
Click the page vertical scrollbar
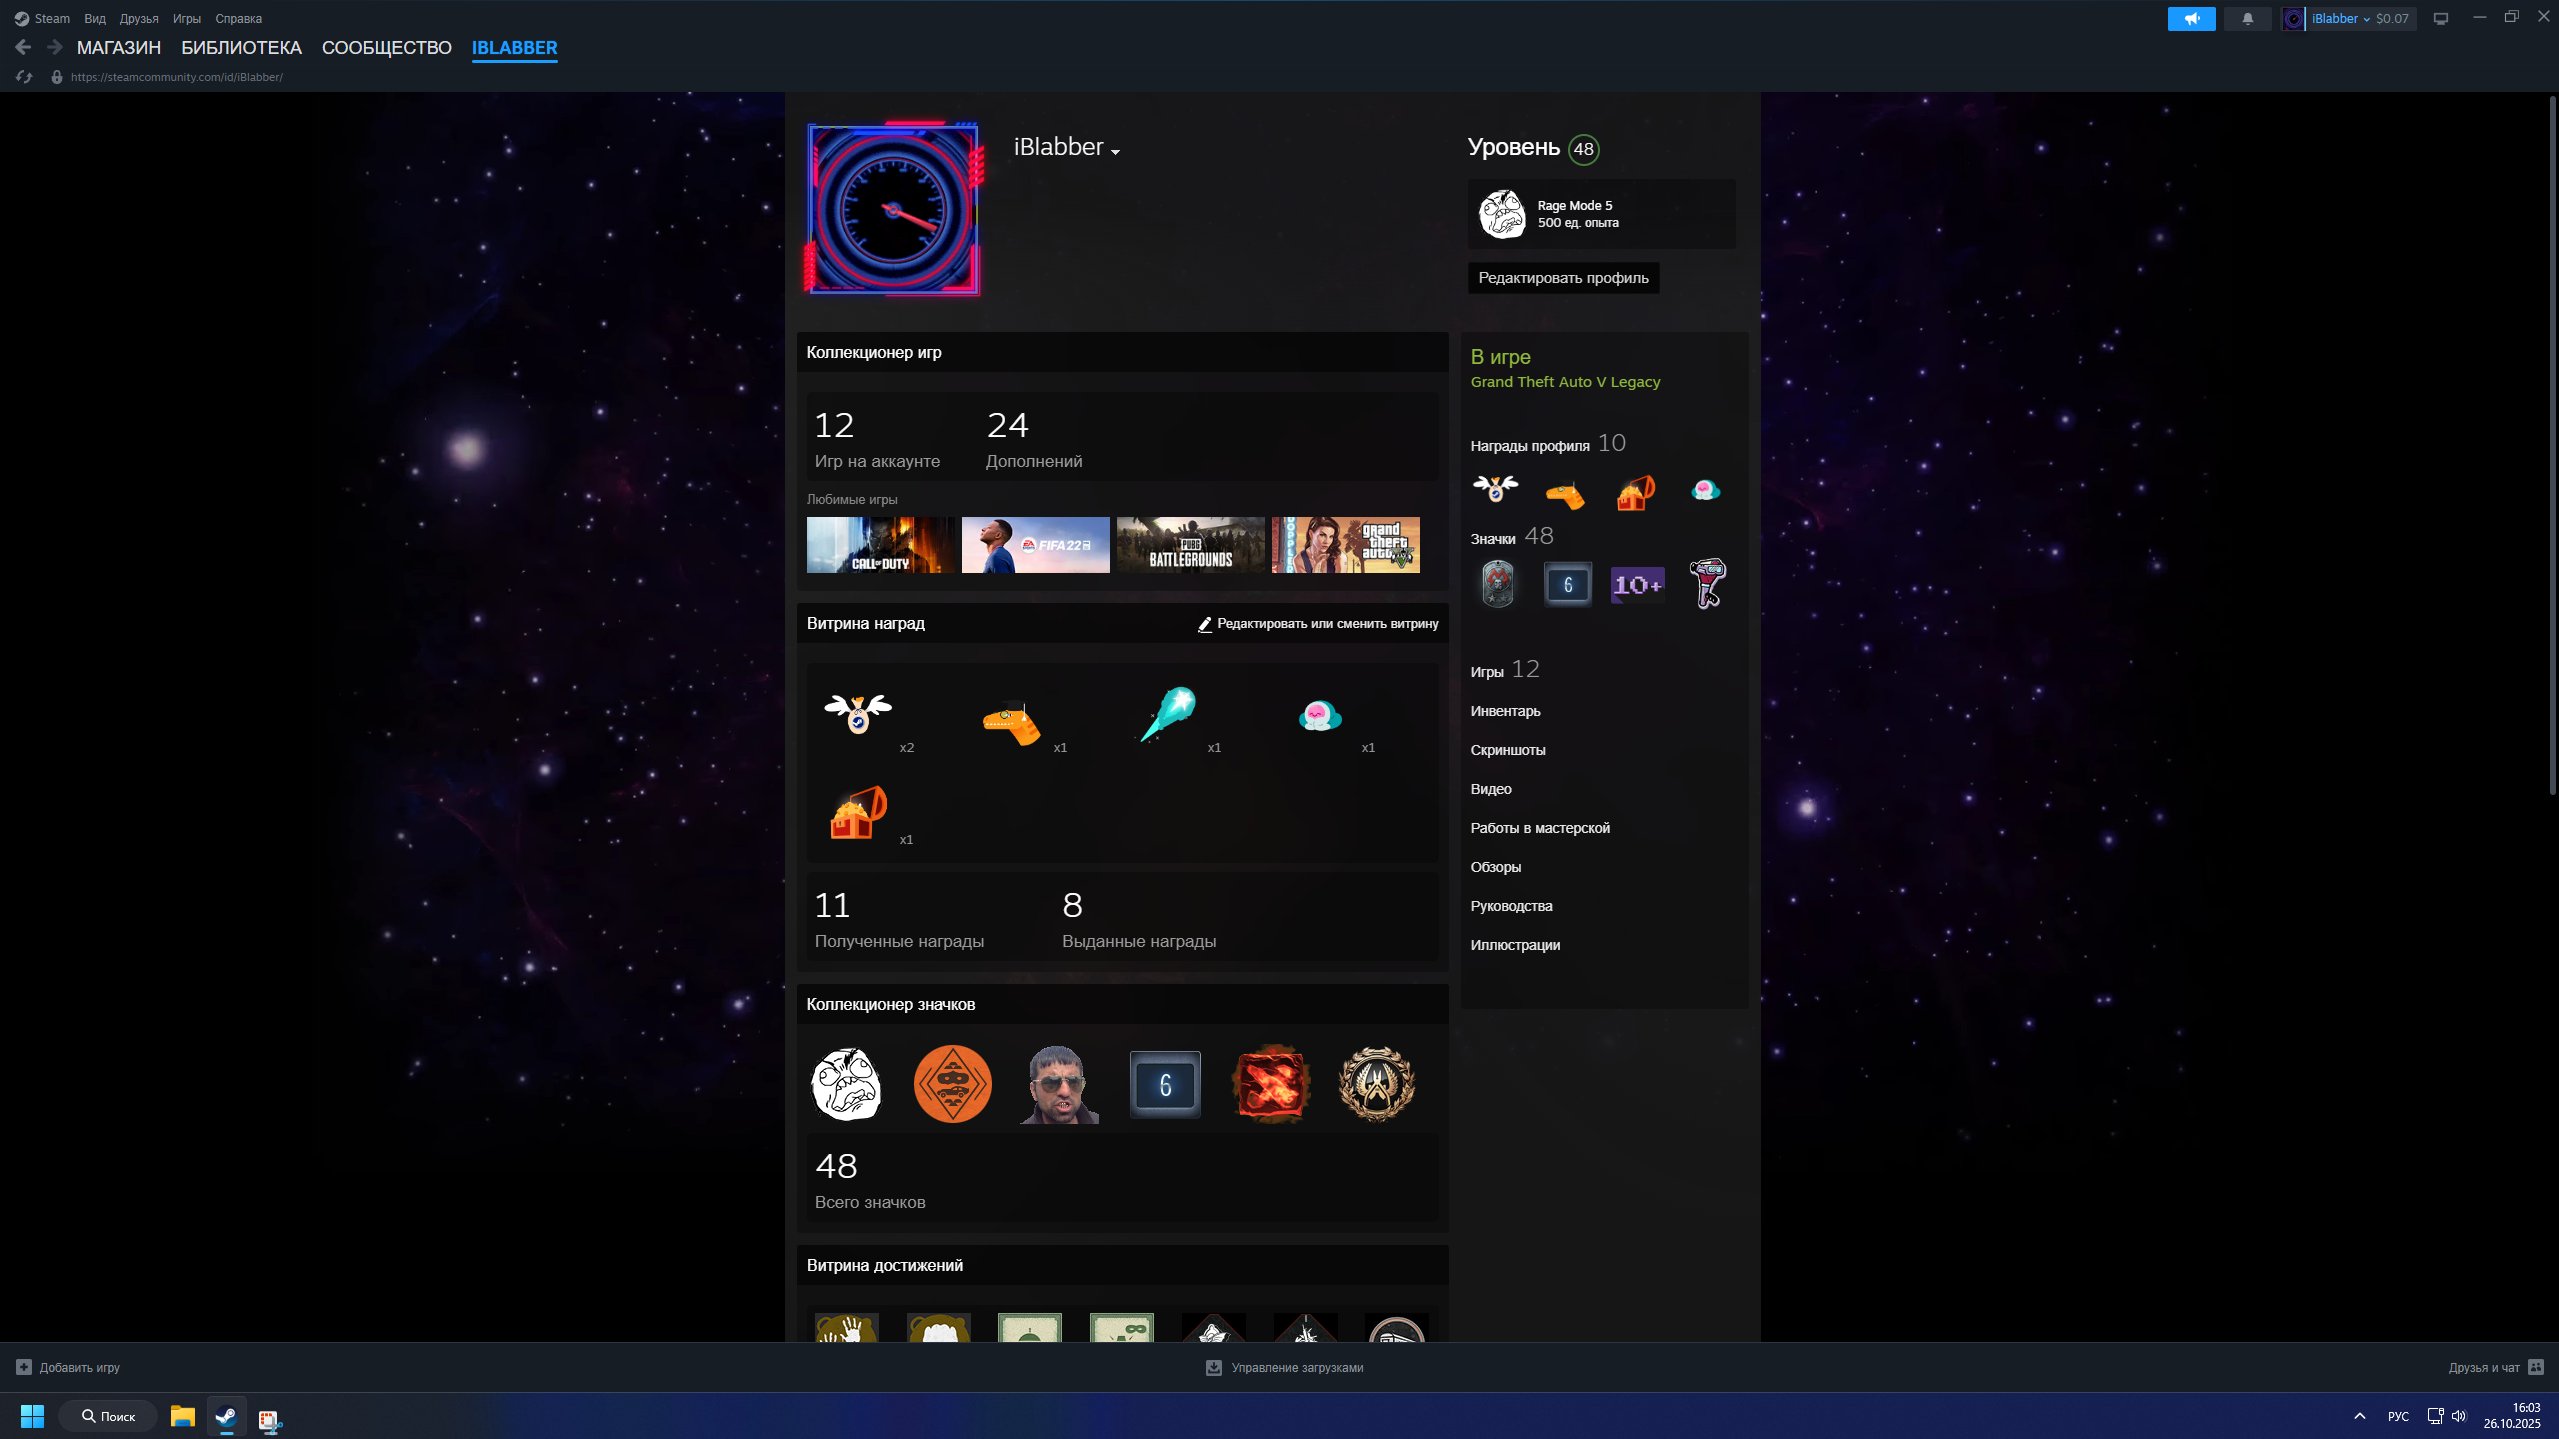[2551, 445]
